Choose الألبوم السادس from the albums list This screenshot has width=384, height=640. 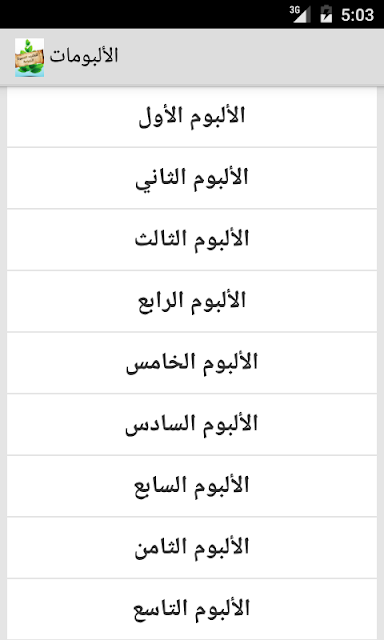coord(192,425)
